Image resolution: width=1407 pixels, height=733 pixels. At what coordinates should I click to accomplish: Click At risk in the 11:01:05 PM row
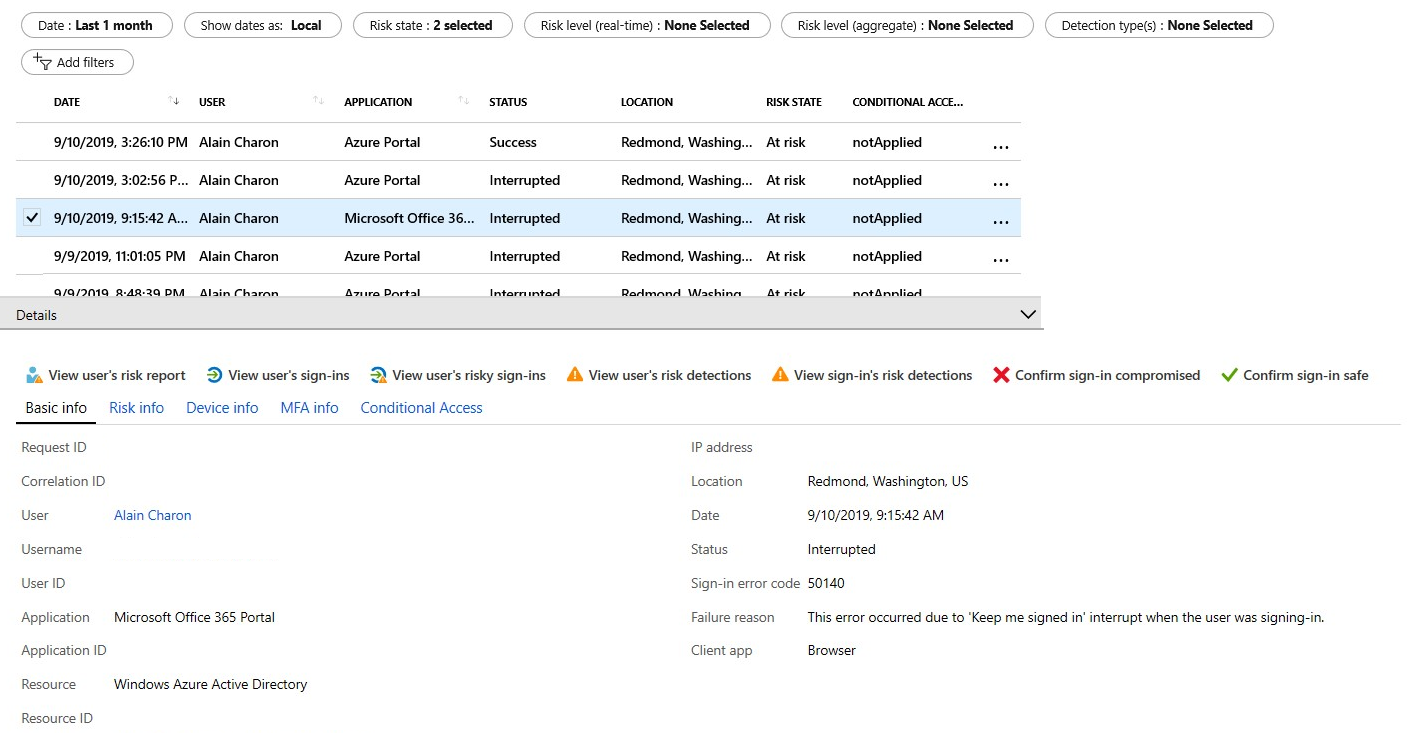[786, 256]
